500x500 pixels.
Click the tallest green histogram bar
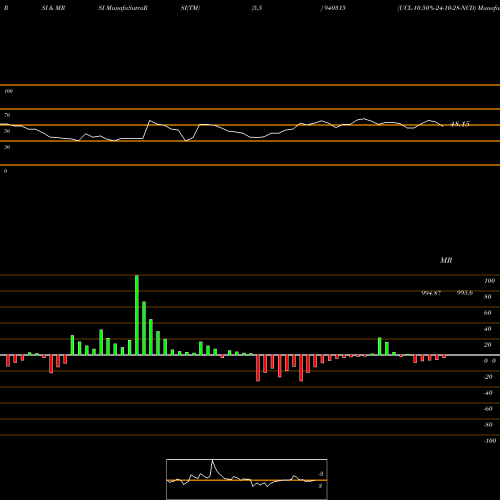coord(137,315)
